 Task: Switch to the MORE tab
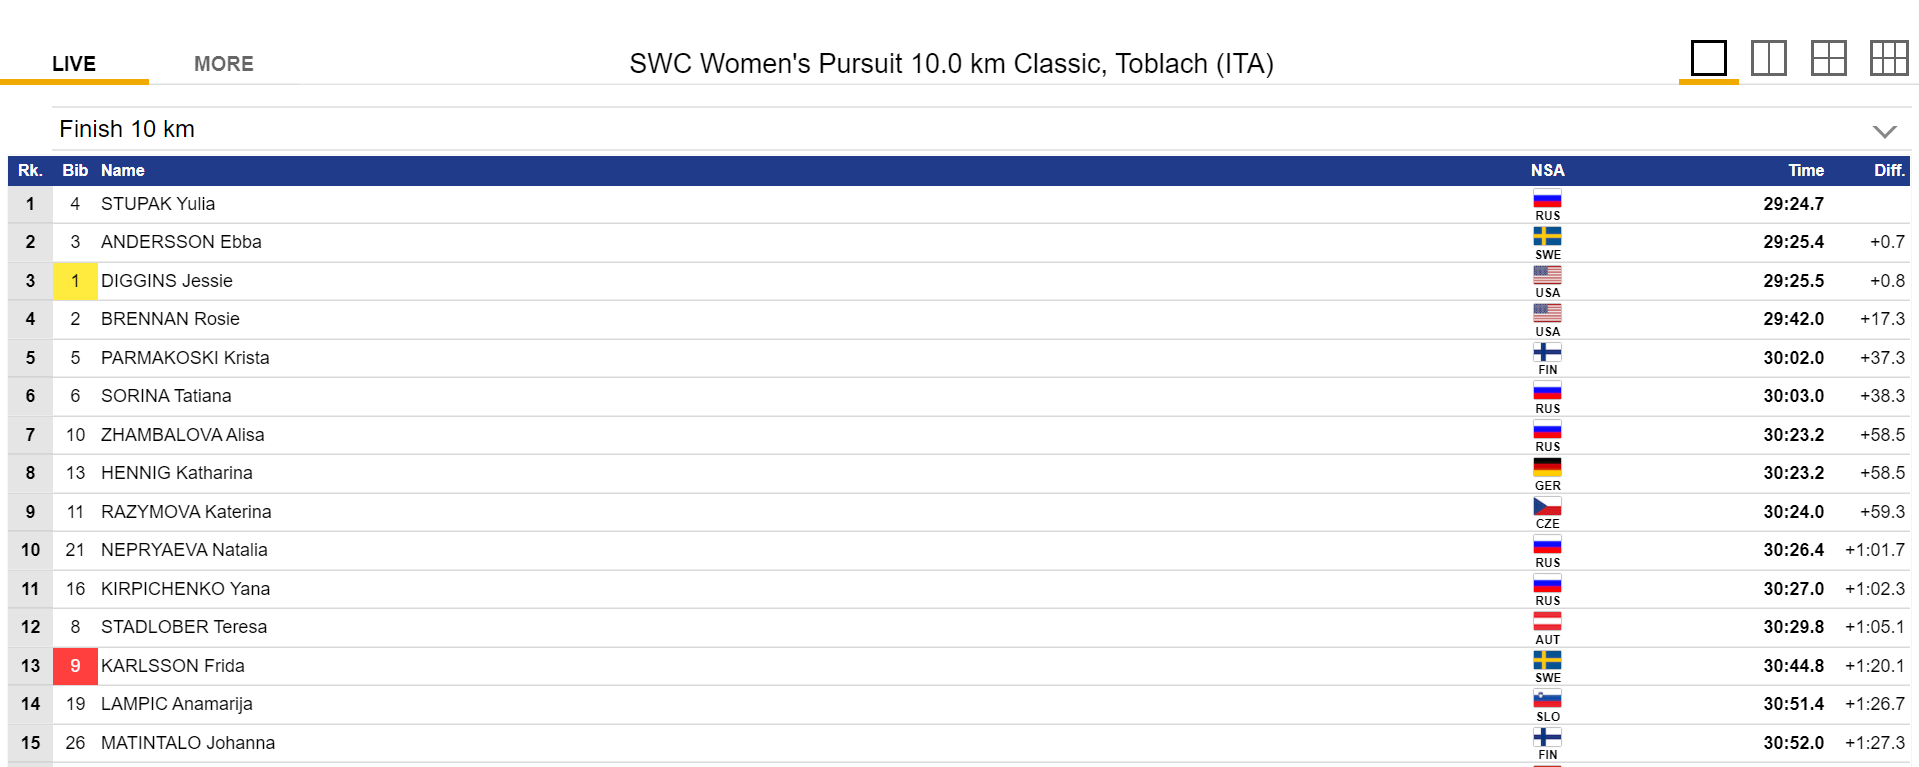(224, 64)
